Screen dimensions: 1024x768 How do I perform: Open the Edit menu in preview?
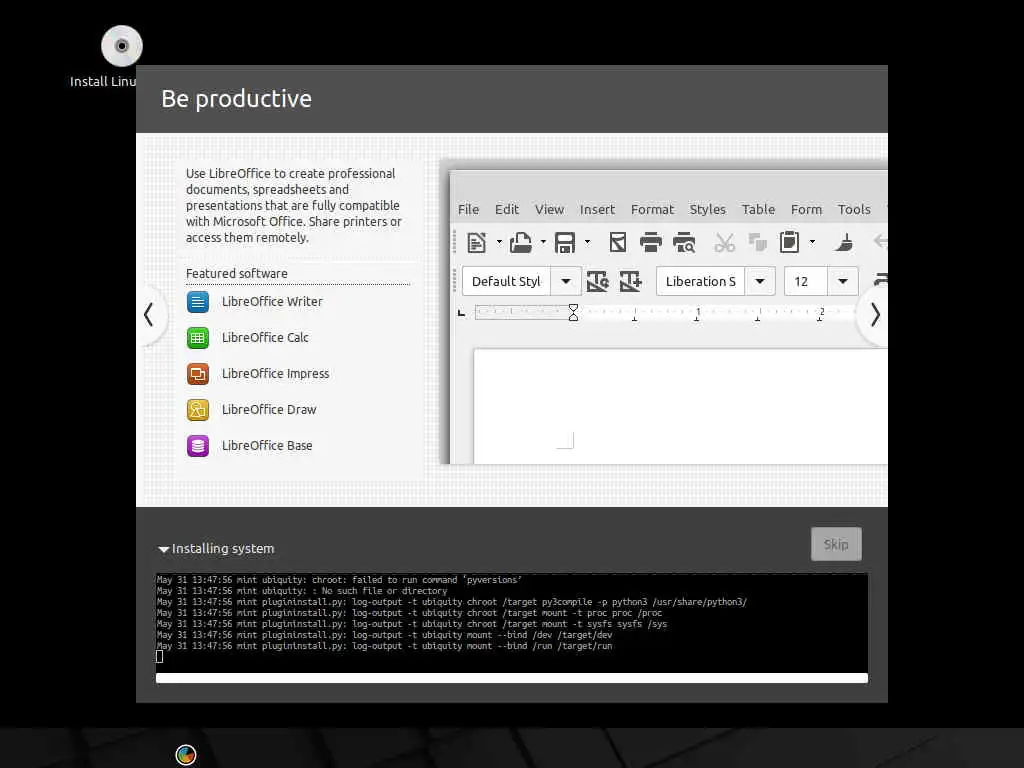(x=507, y=210)
